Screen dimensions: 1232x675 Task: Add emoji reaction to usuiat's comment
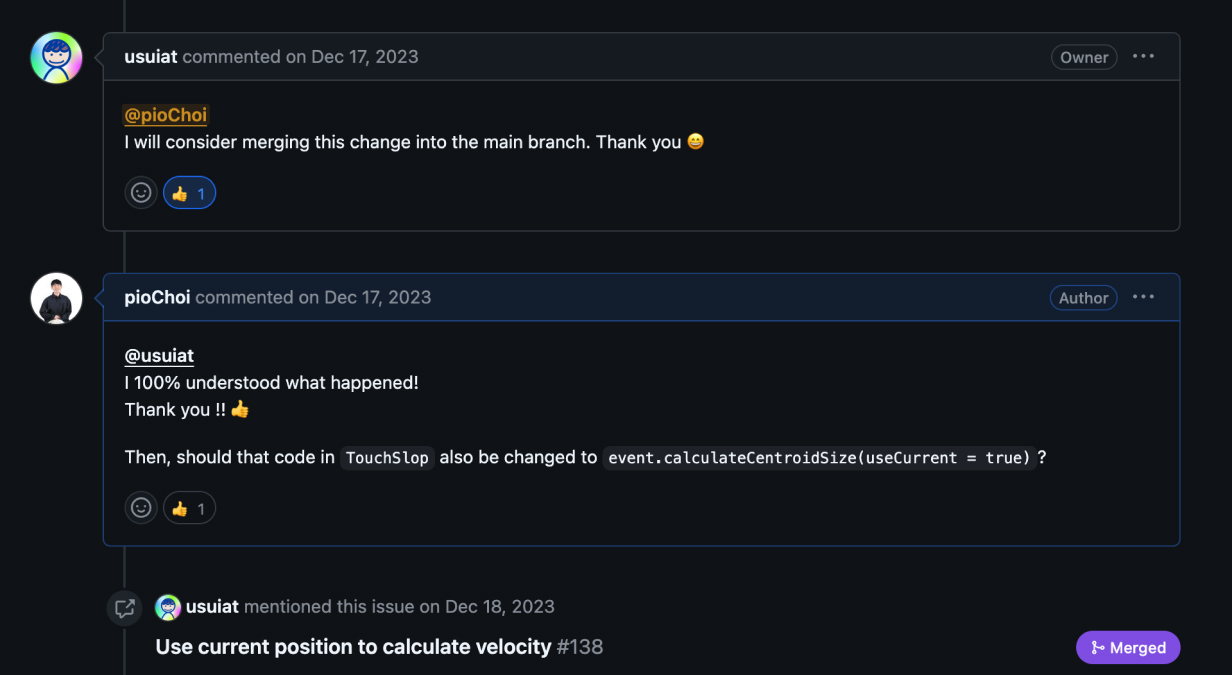click(x=141, y=193)
